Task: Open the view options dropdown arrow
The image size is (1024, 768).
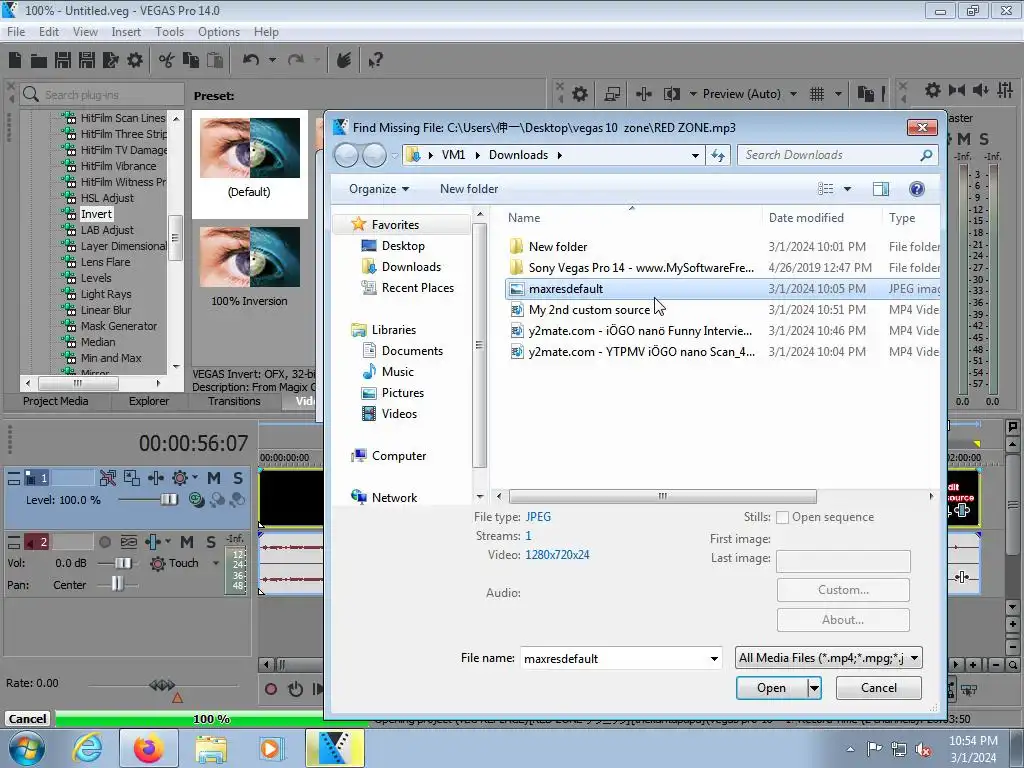Action: pos(848,189)
